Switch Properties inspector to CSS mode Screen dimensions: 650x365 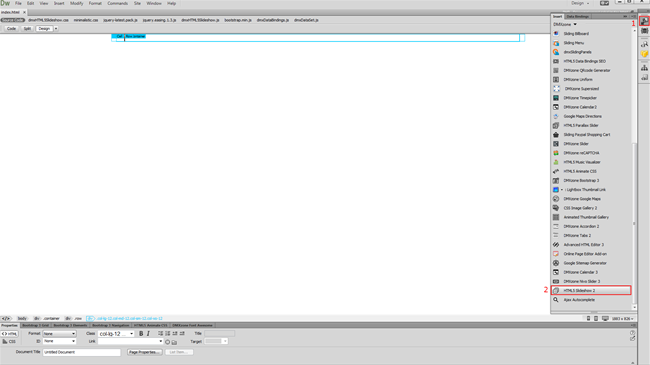click(9, 341)
